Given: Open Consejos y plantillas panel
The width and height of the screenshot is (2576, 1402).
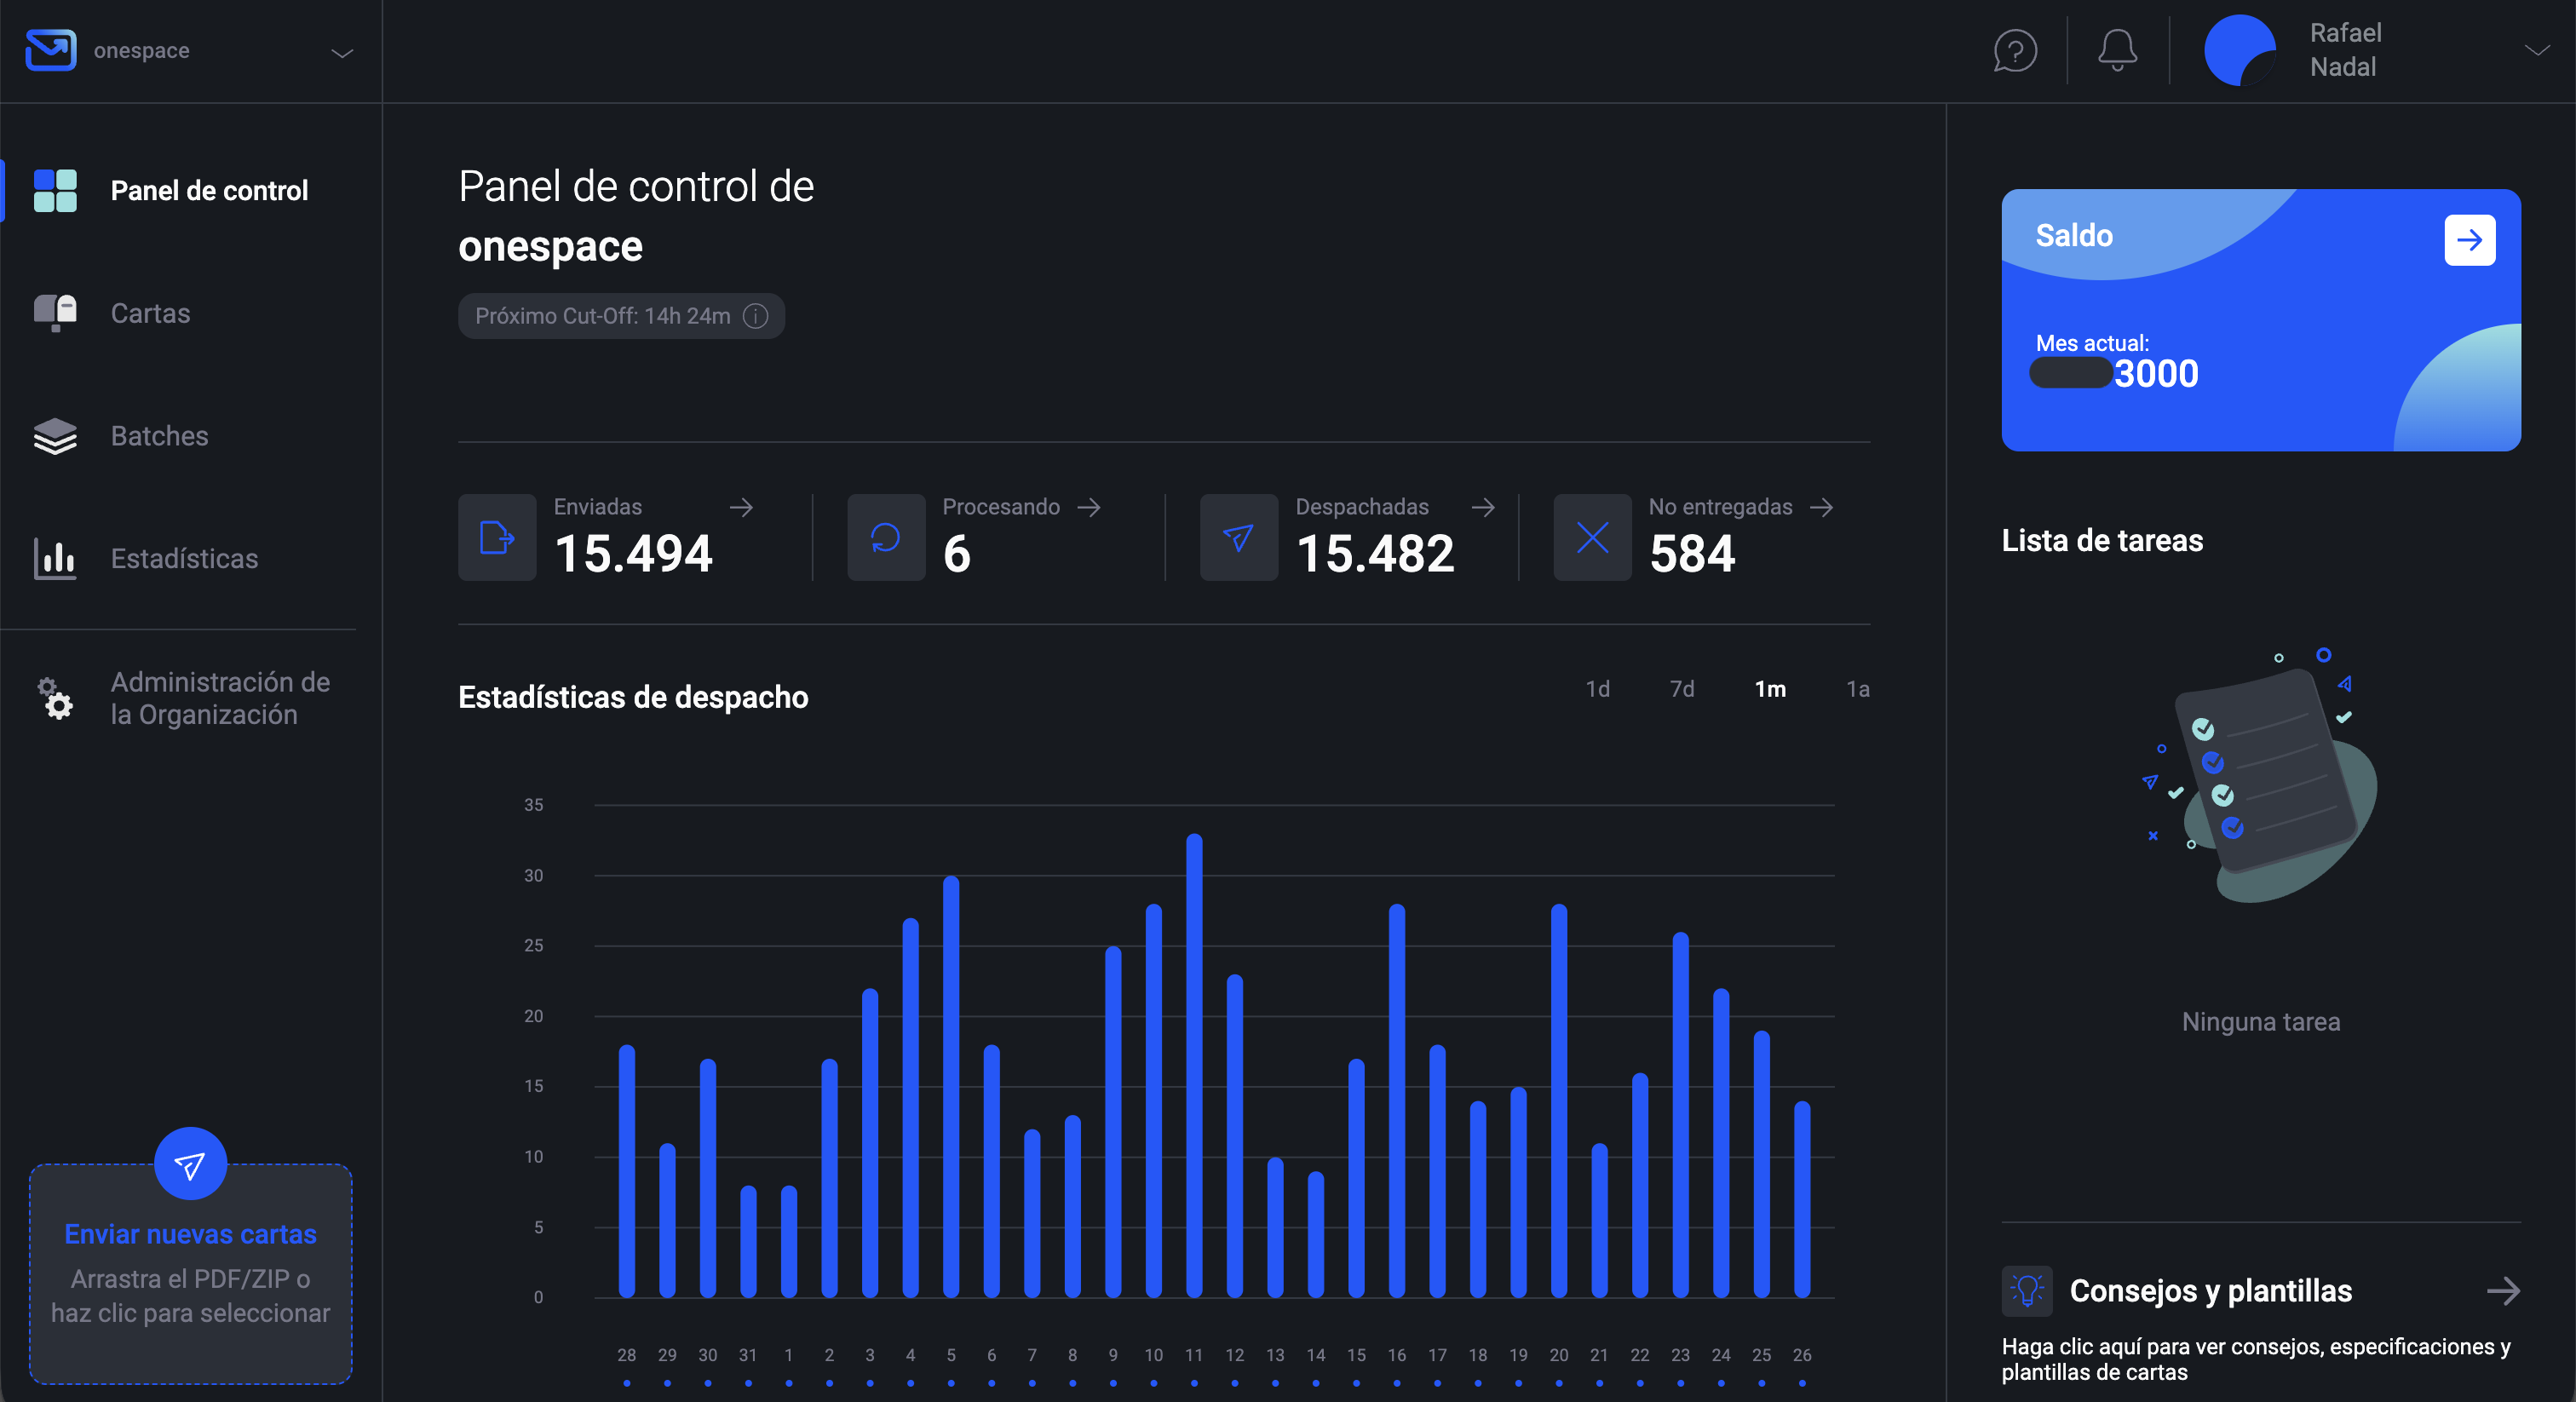Looking at the screenshot, I should point(2211,1291).
